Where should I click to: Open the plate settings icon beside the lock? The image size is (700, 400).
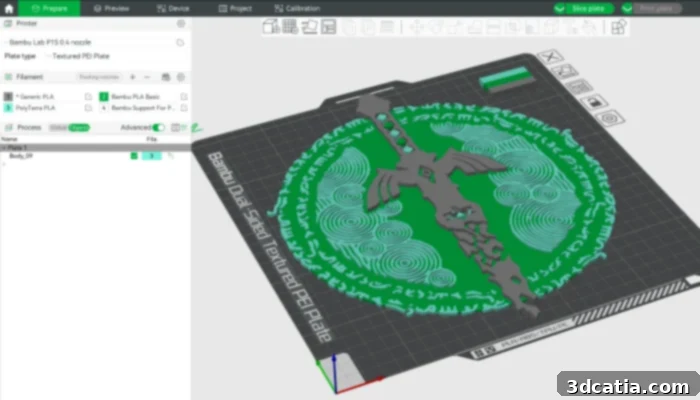pos(610,118)
